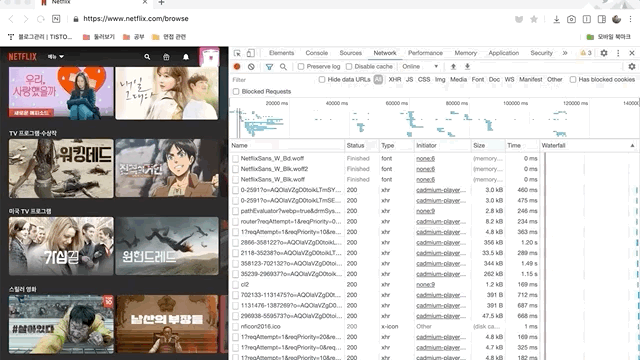The height and width of the screenshot is (360, 640).
Task: Check Blocked Requests
Action: click(x=236, y=91)
